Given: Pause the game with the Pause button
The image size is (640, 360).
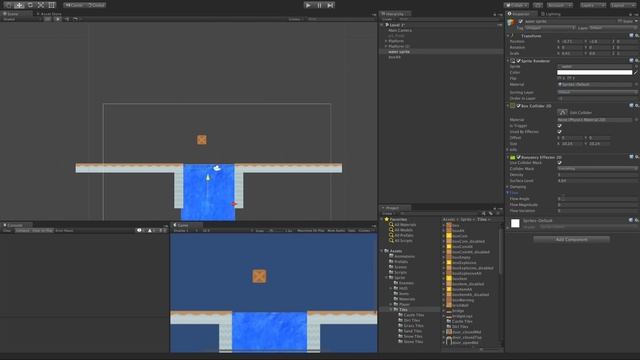Looking at the screenshot, I should (320, 5).
